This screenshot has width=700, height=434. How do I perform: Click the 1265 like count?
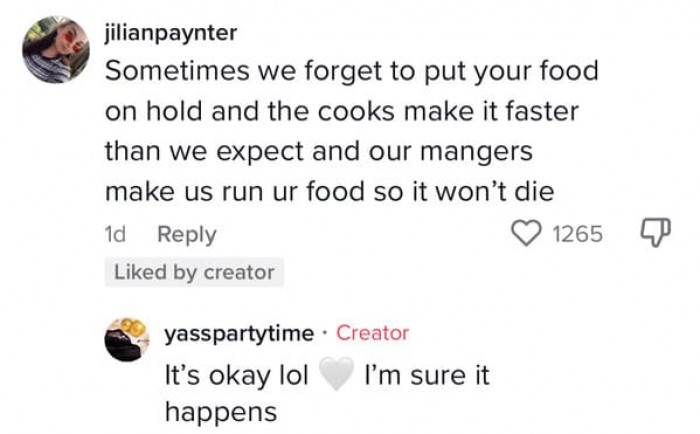(x=577, y=234)
